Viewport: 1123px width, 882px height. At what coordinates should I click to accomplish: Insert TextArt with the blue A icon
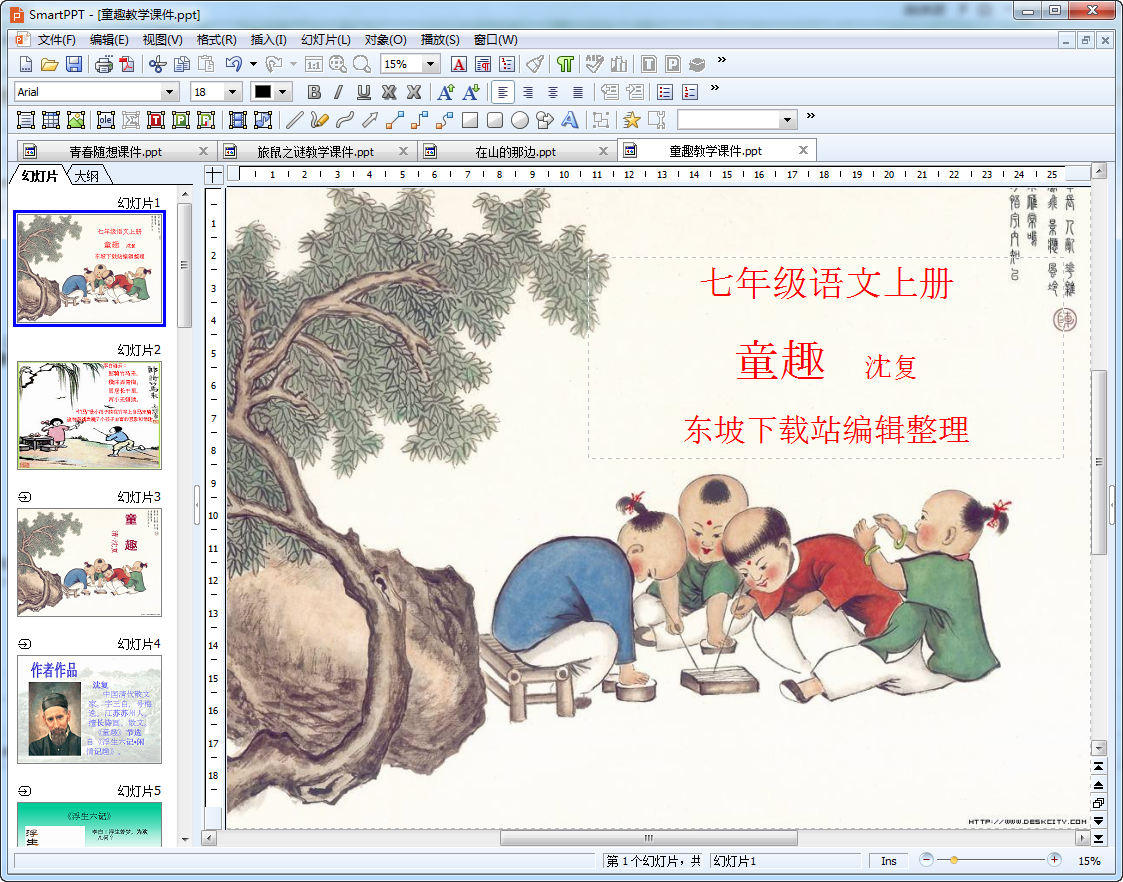click(570, 120)
